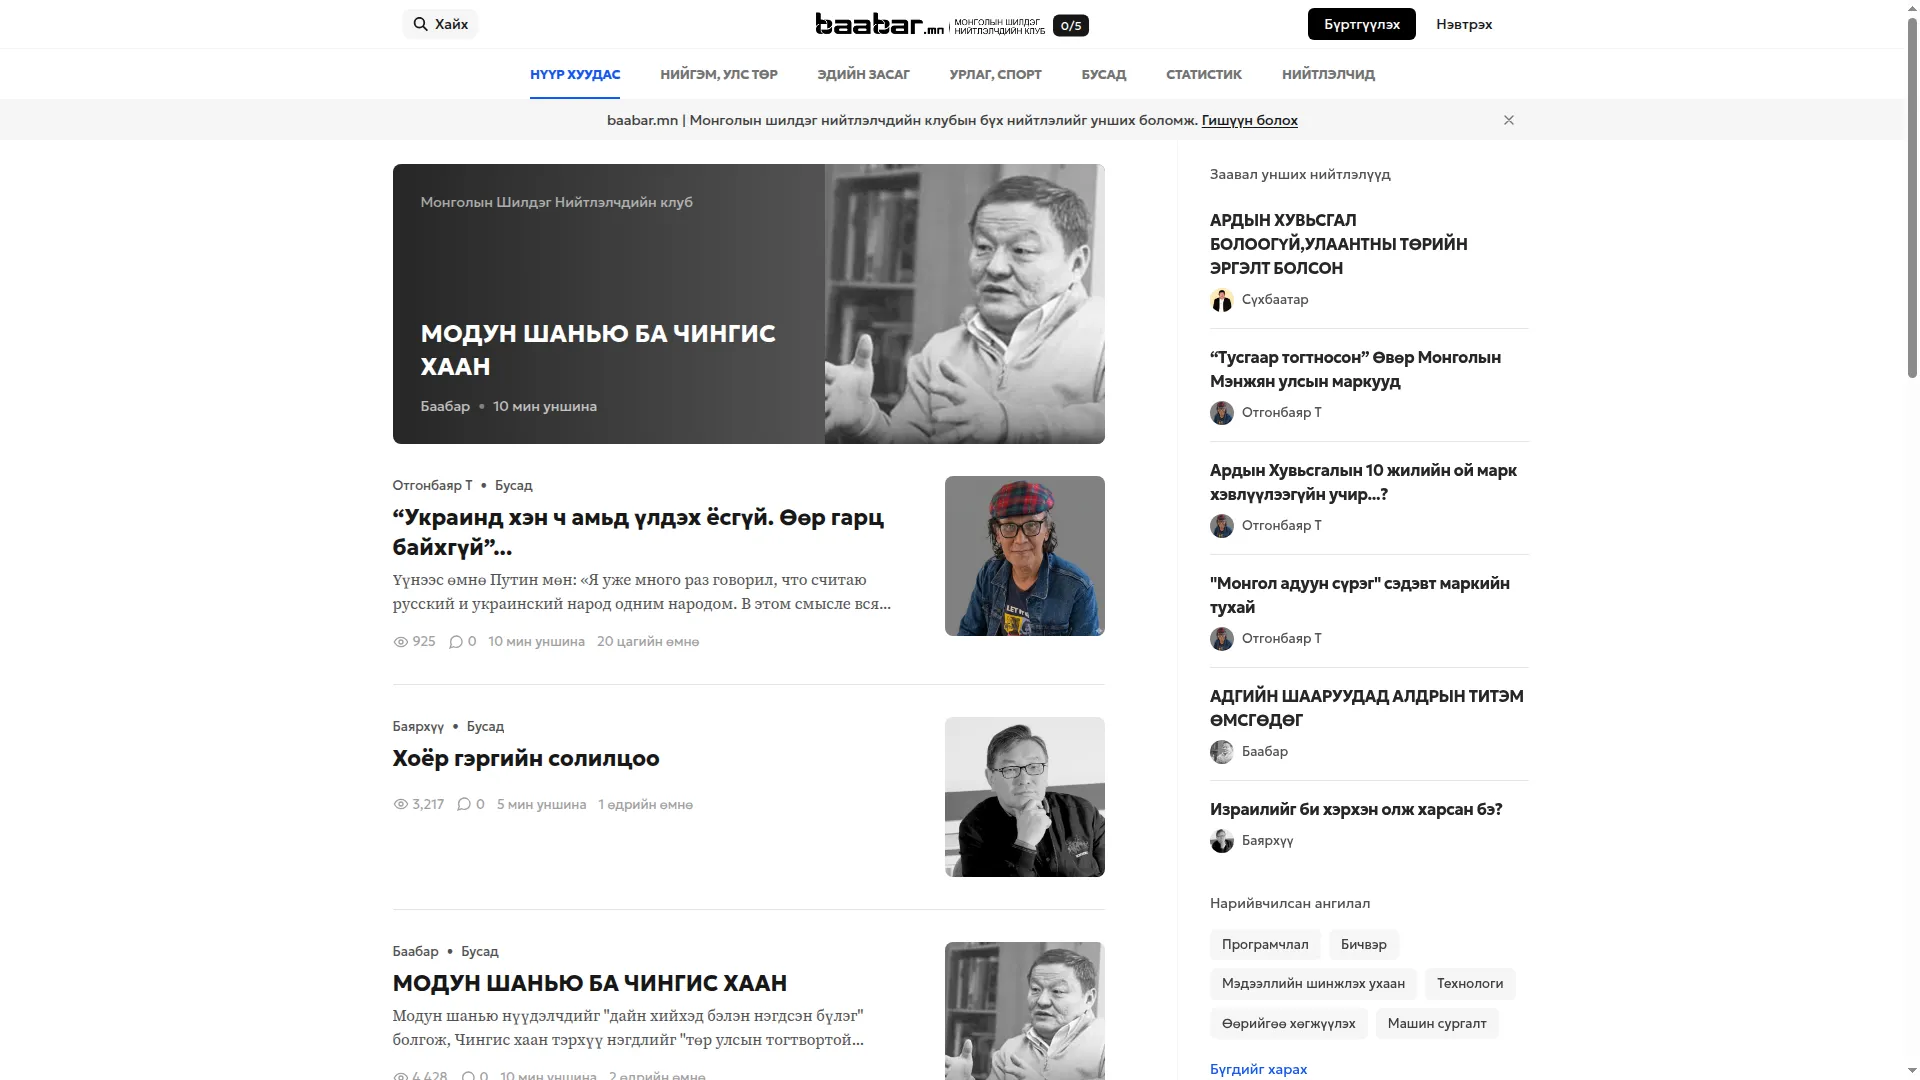Select the Технологи topic tag
Image resolution: width=1920 pixels, height=1080 pixels.
pyautogui.click(x=1470, y=984)
